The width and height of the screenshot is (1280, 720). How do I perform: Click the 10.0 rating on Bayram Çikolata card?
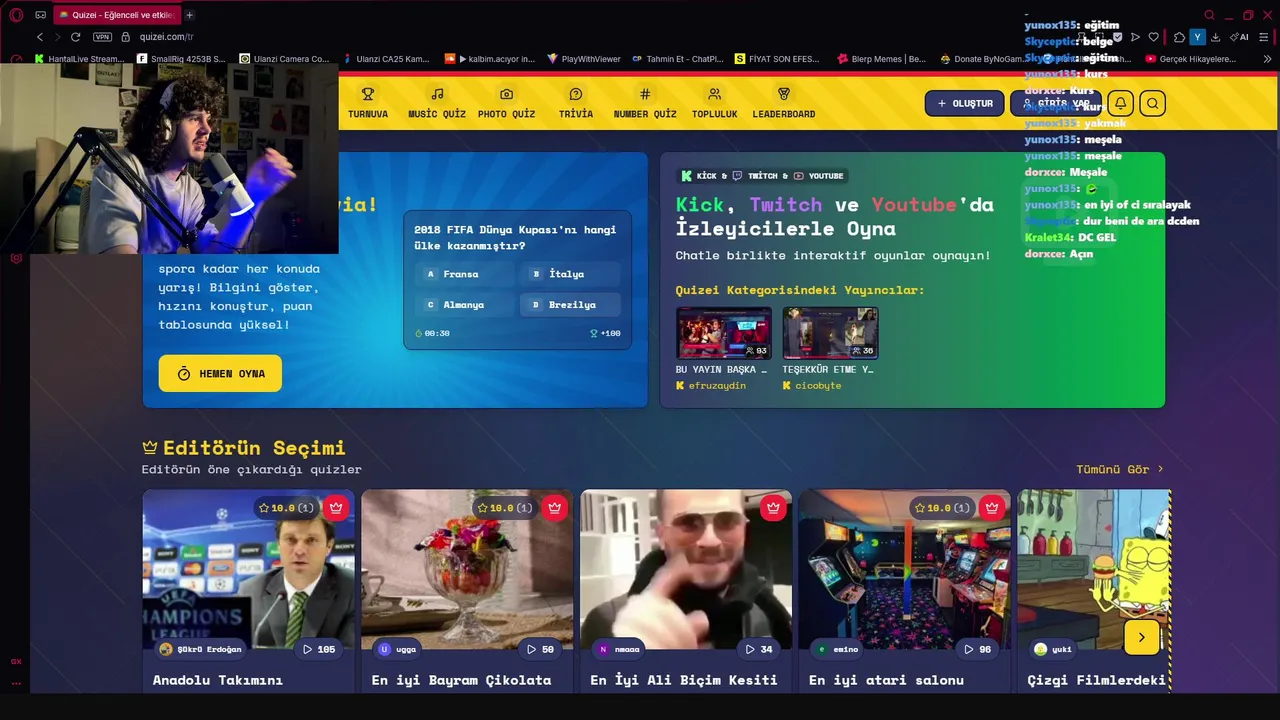[506, 508]
